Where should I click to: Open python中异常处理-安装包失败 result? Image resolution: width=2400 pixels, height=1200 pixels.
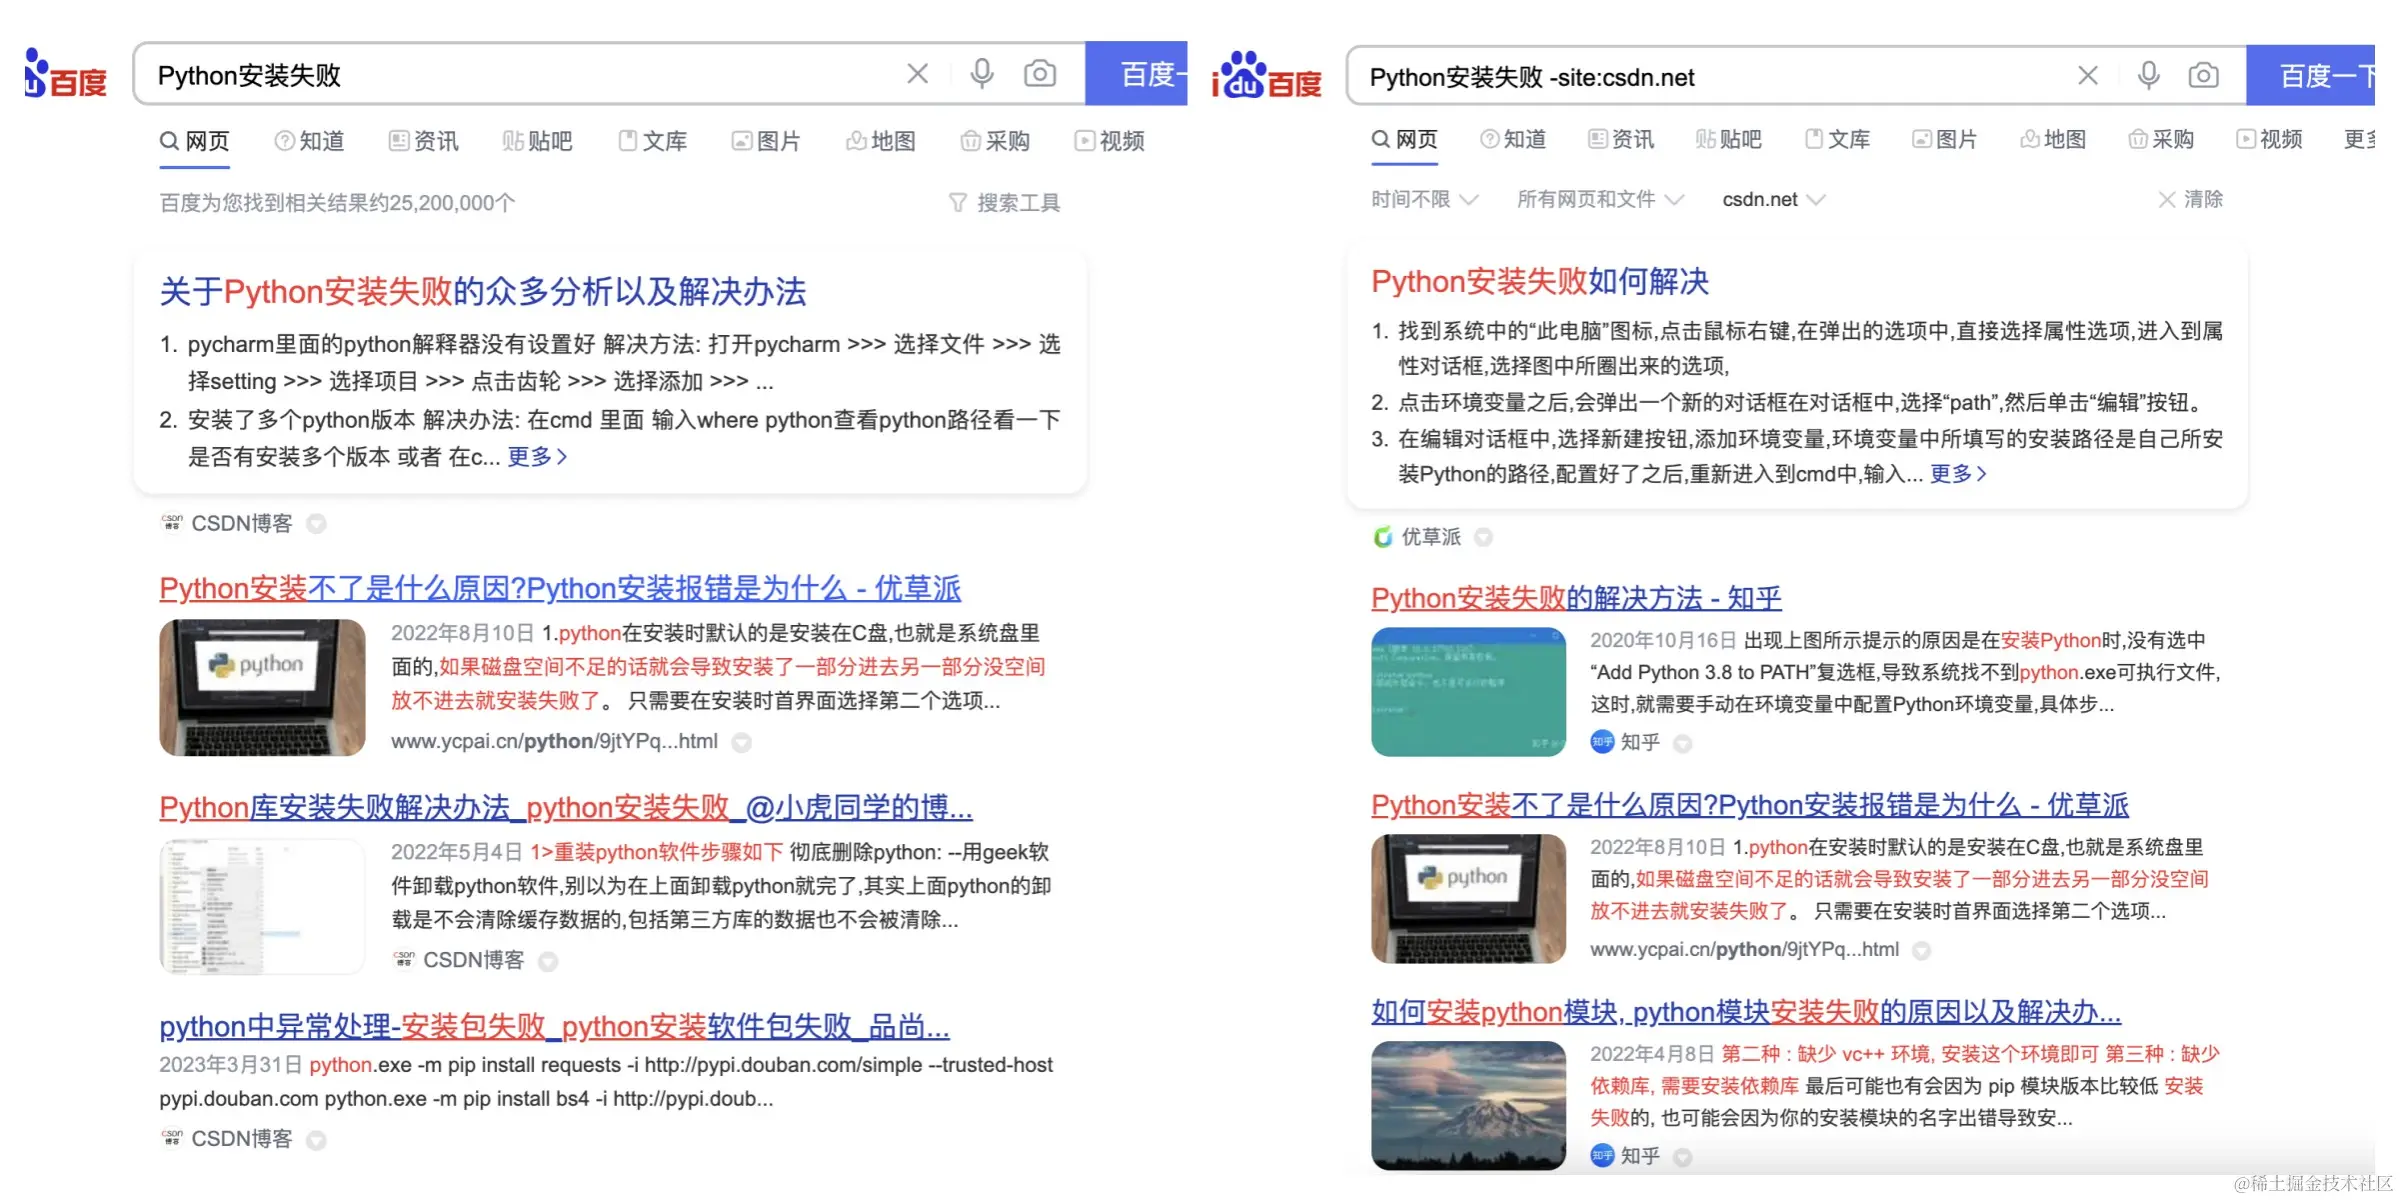[x=554, y=1026]
